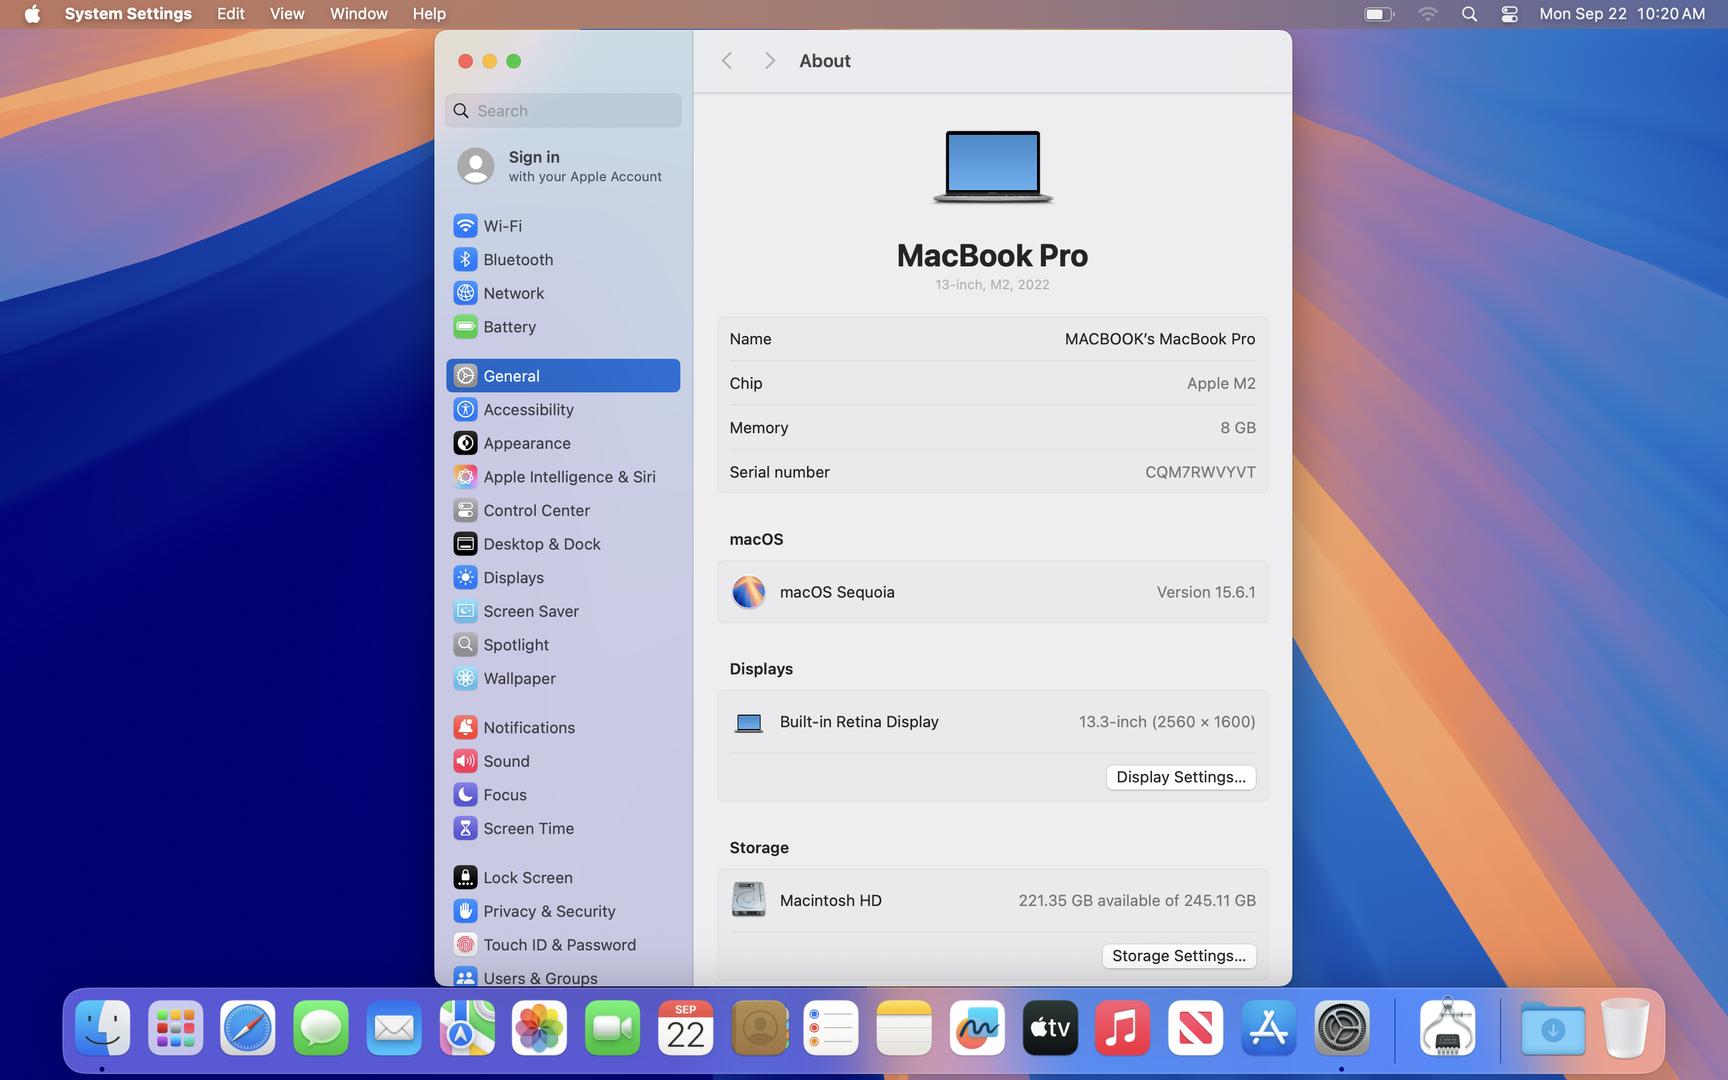The width and height of the screenshot is (1728, 1080).
Task: Select Network in the sidebar
Action: (563, 293)
